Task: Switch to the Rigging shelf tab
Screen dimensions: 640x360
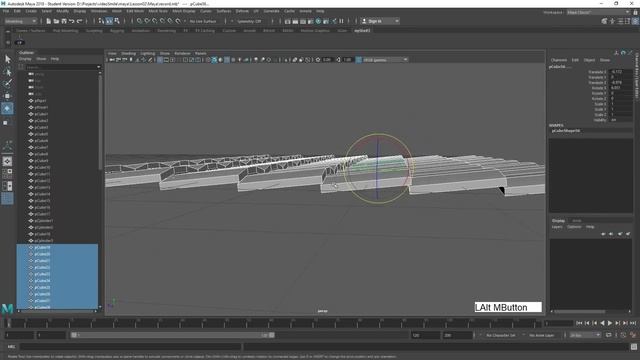Action: 117,31
